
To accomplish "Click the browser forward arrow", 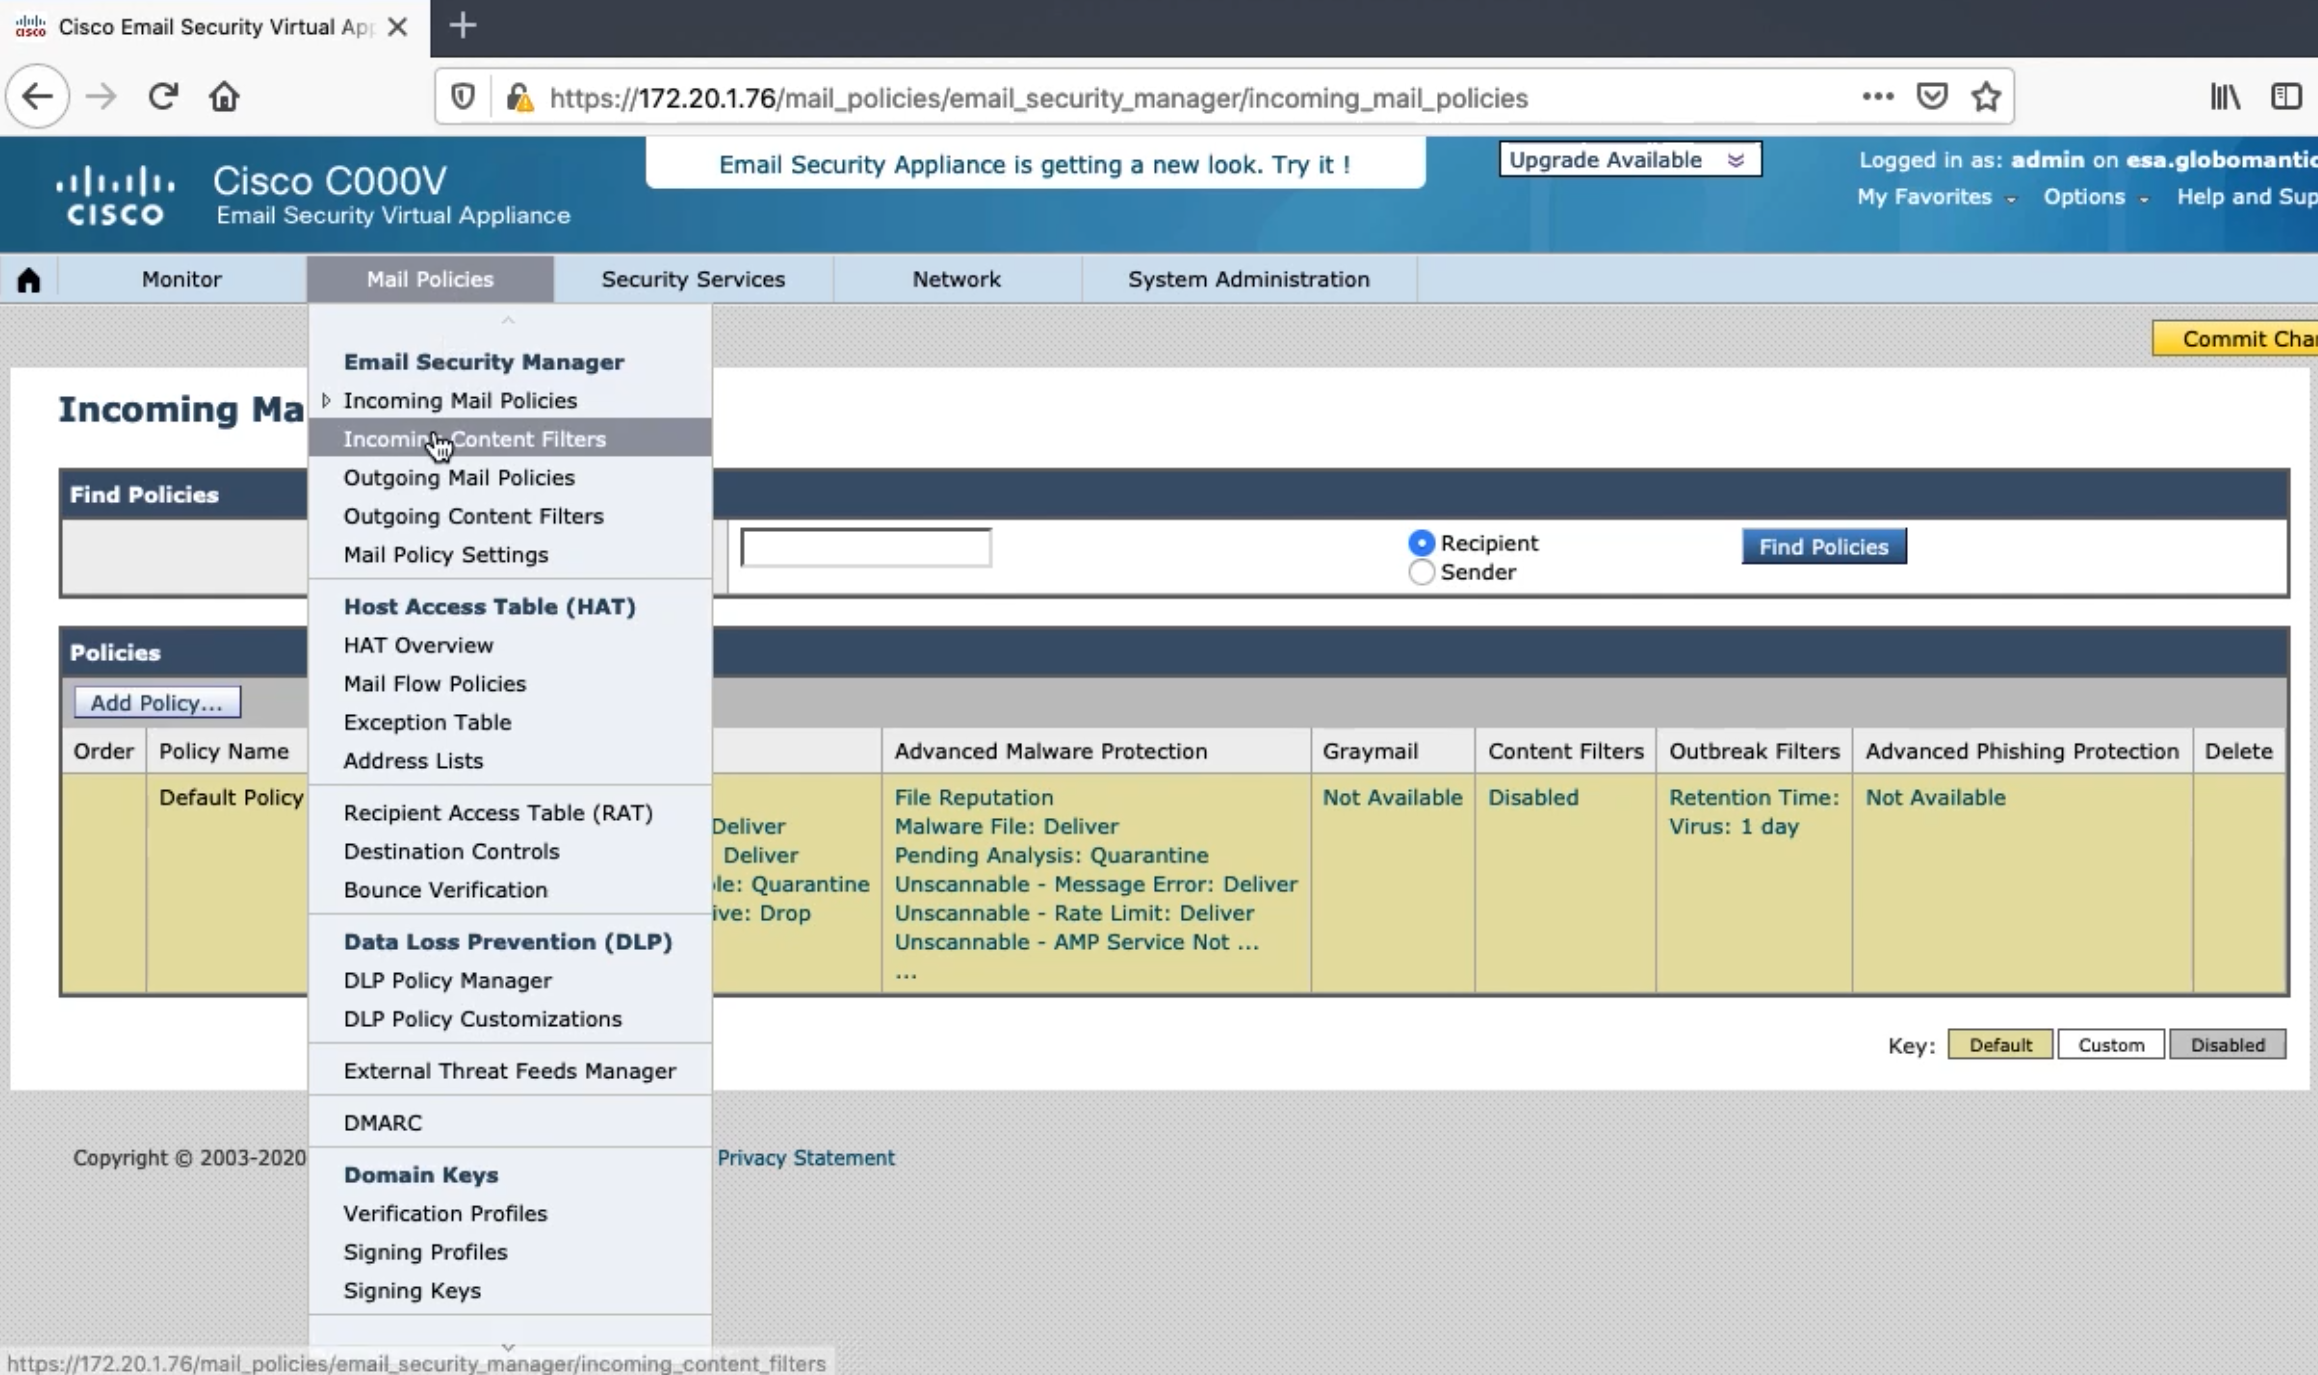I will coord(100,97).
